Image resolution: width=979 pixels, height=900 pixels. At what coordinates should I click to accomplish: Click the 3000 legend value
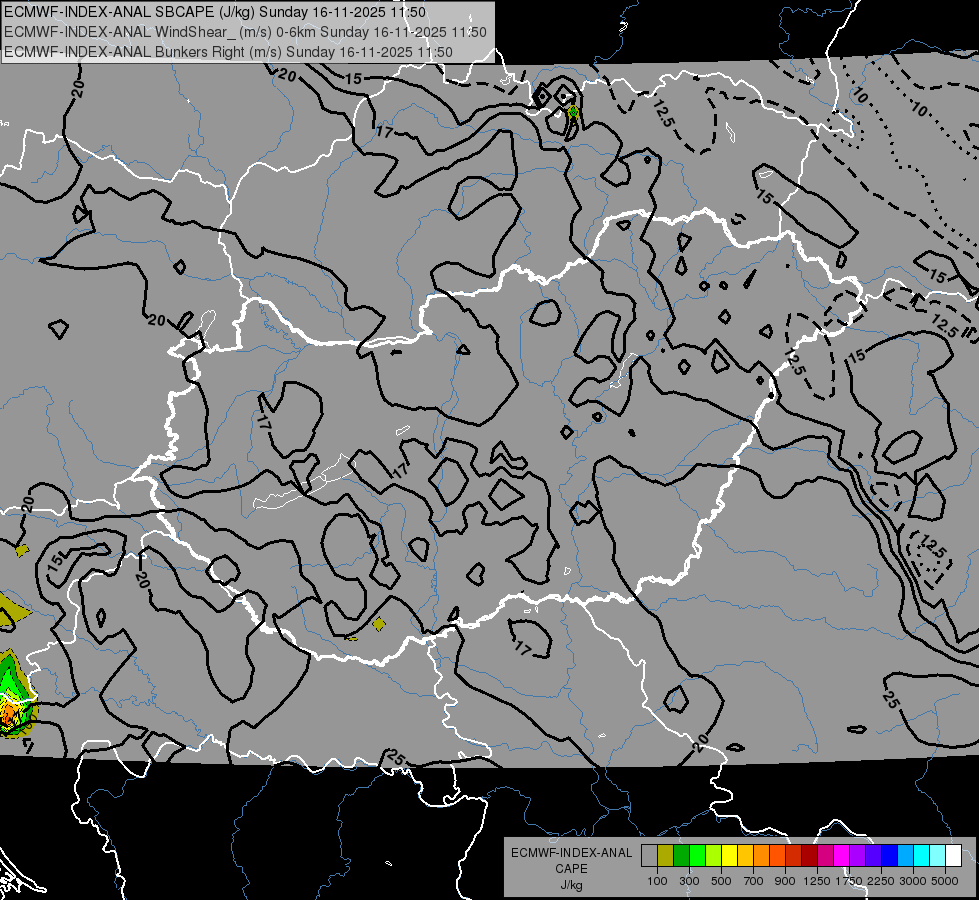click(913, 881)
